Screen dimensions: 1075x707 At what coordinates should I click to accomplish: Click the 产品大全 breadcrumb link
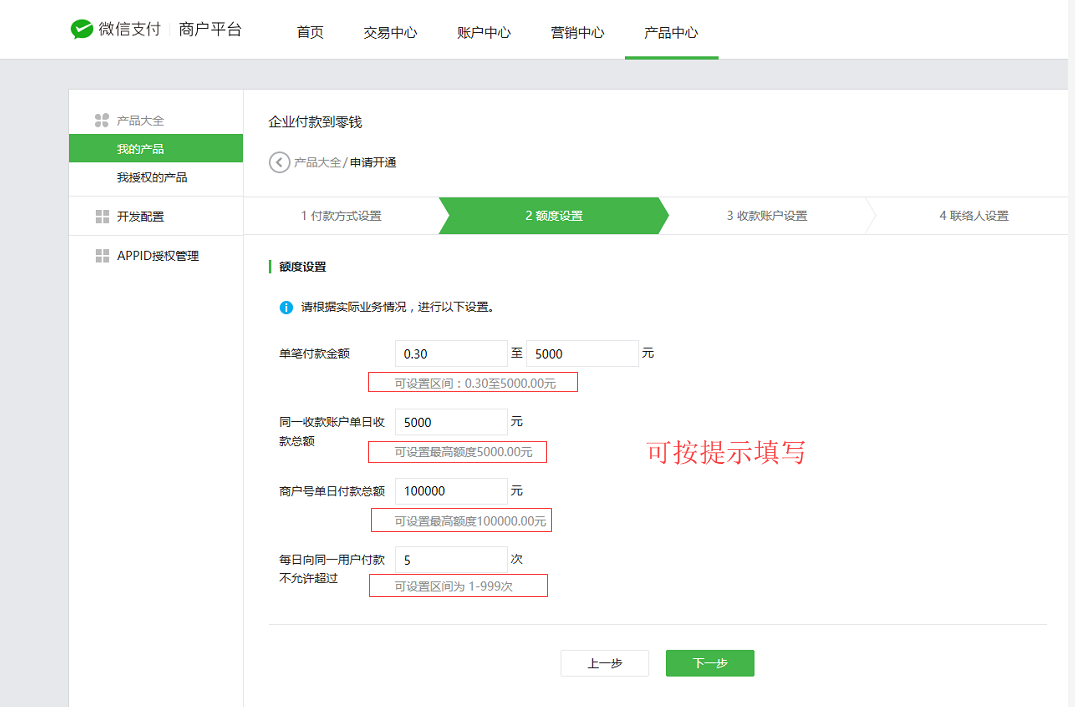[x=317, y=162]
